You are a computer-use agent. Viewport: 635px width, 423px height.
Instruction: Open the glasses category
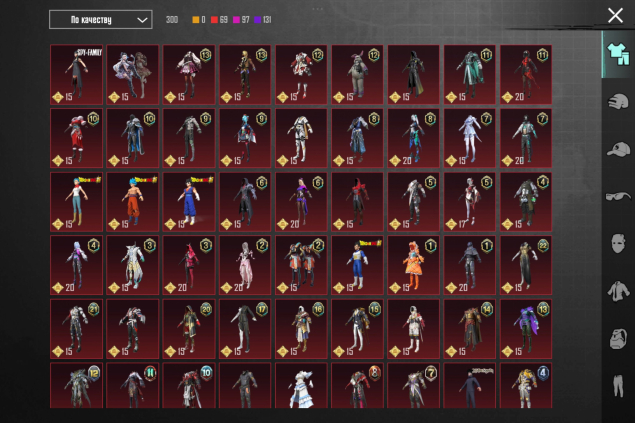tap(618, 197)
